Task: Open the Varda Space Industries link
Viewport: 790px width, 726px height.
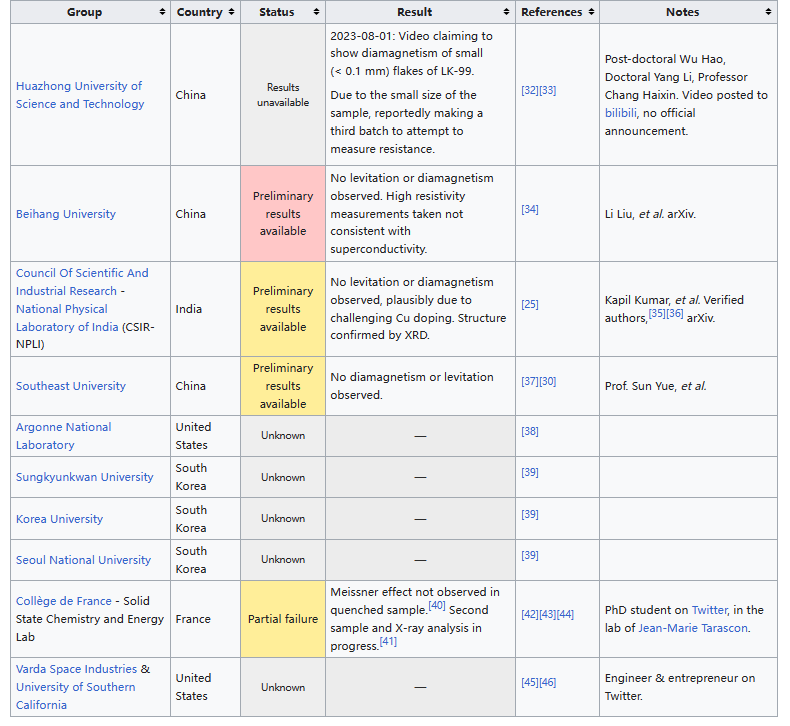Action: click(x=76, y=669)
